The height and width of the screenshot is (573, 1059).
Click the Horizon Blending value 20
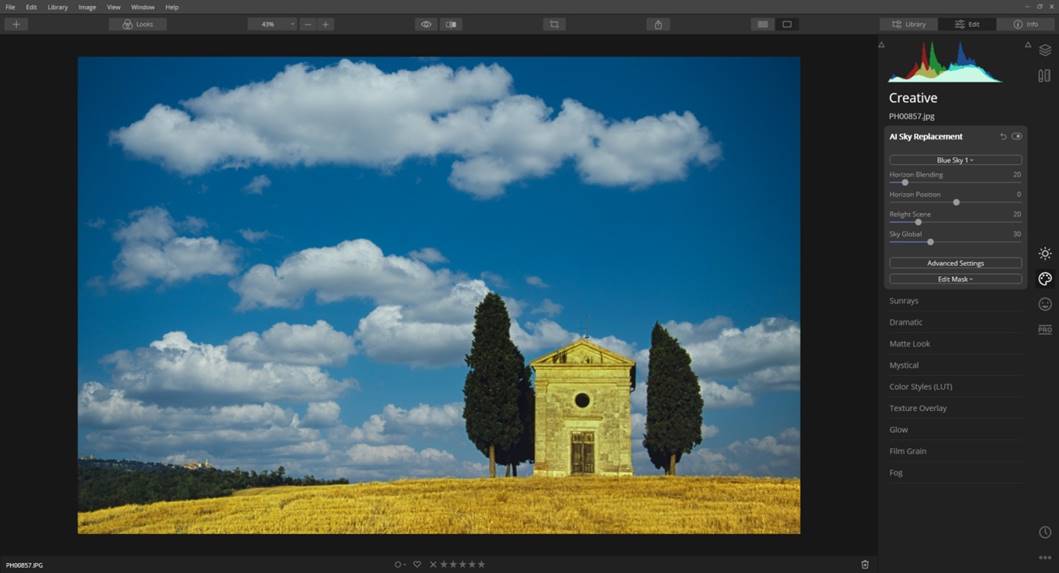coord(1017,174)
